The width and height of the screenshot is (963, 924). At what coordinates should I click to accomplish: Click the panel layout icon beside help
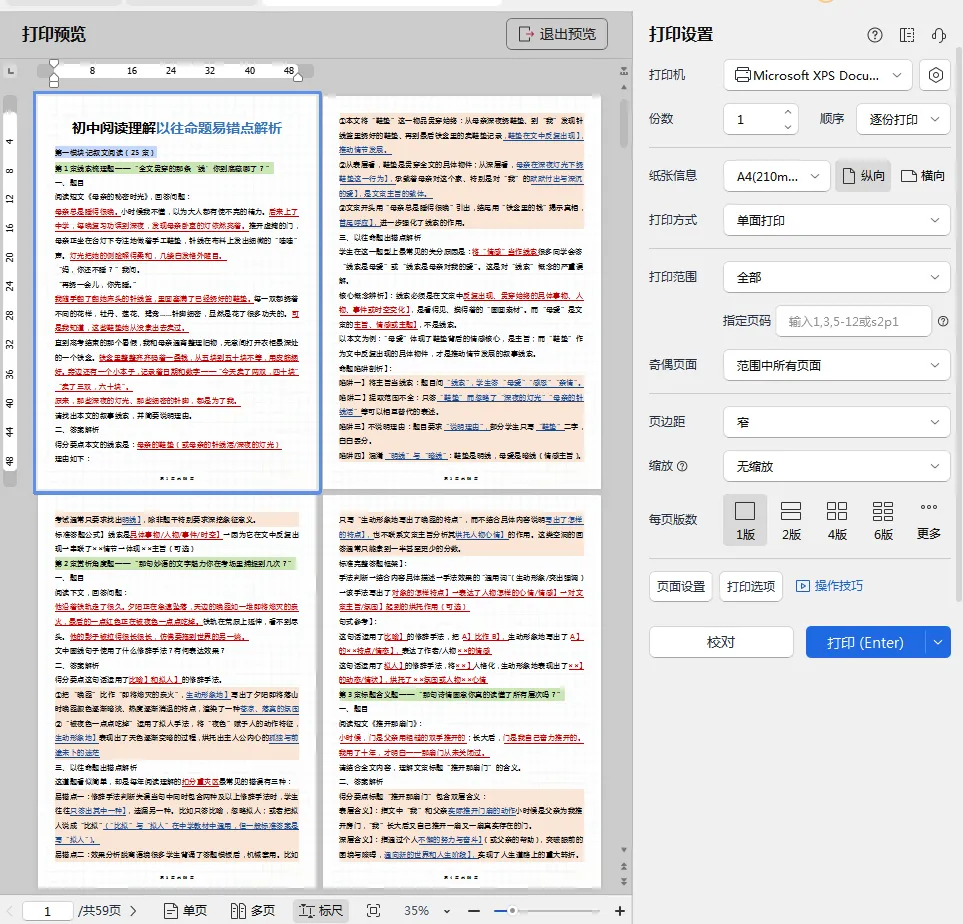click(907, 35)
